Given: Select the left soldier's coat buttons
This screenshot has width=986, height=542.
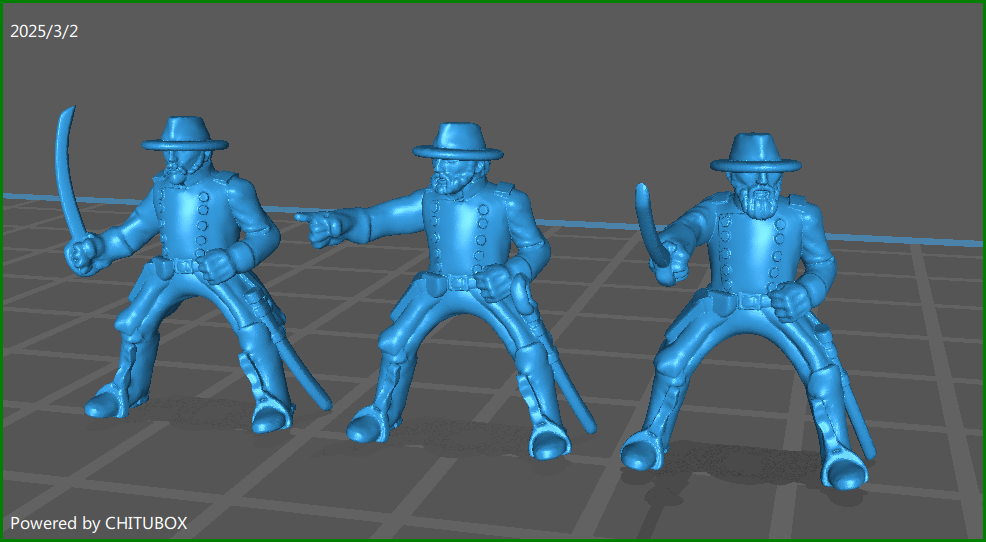Looking at the screenshot, I should point(199,225).
